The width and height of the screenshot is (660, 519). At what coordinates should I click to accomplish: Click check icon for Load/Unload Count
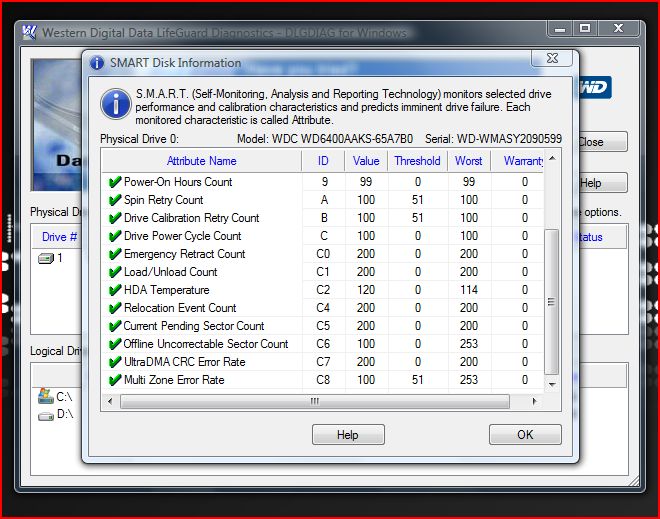(114, 272)
